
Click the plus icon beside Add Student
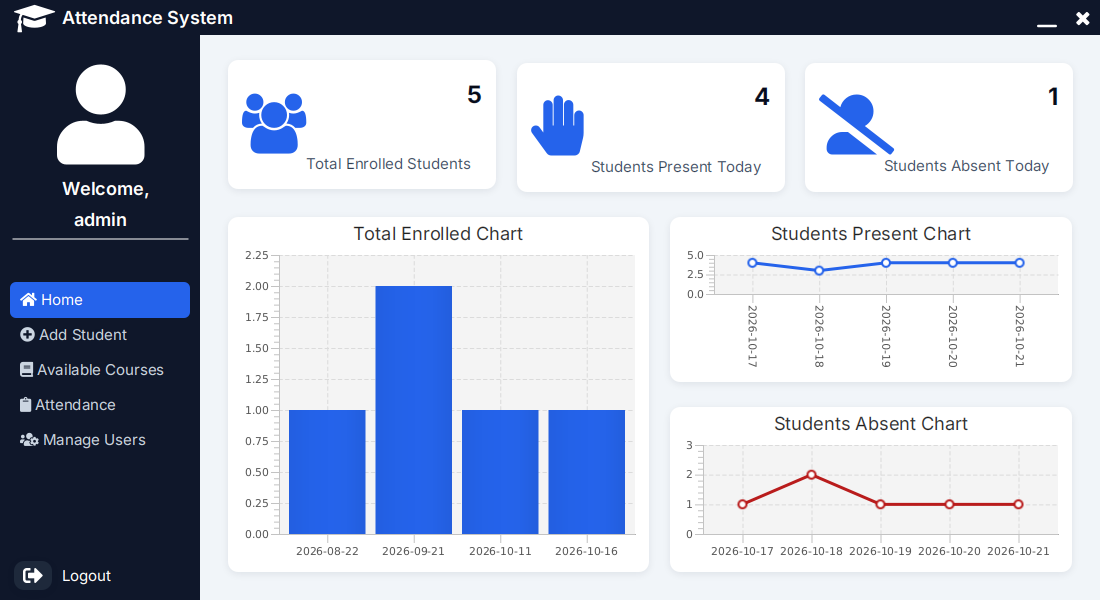tap(27, 335)
